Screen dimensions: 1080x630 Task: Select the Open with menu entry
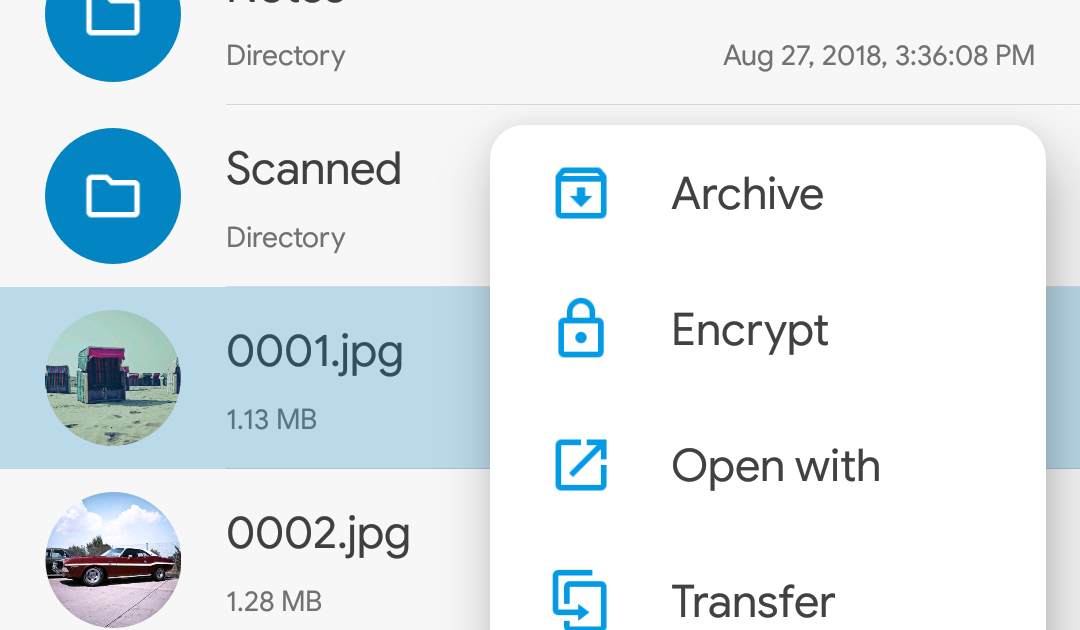point(768,465)
